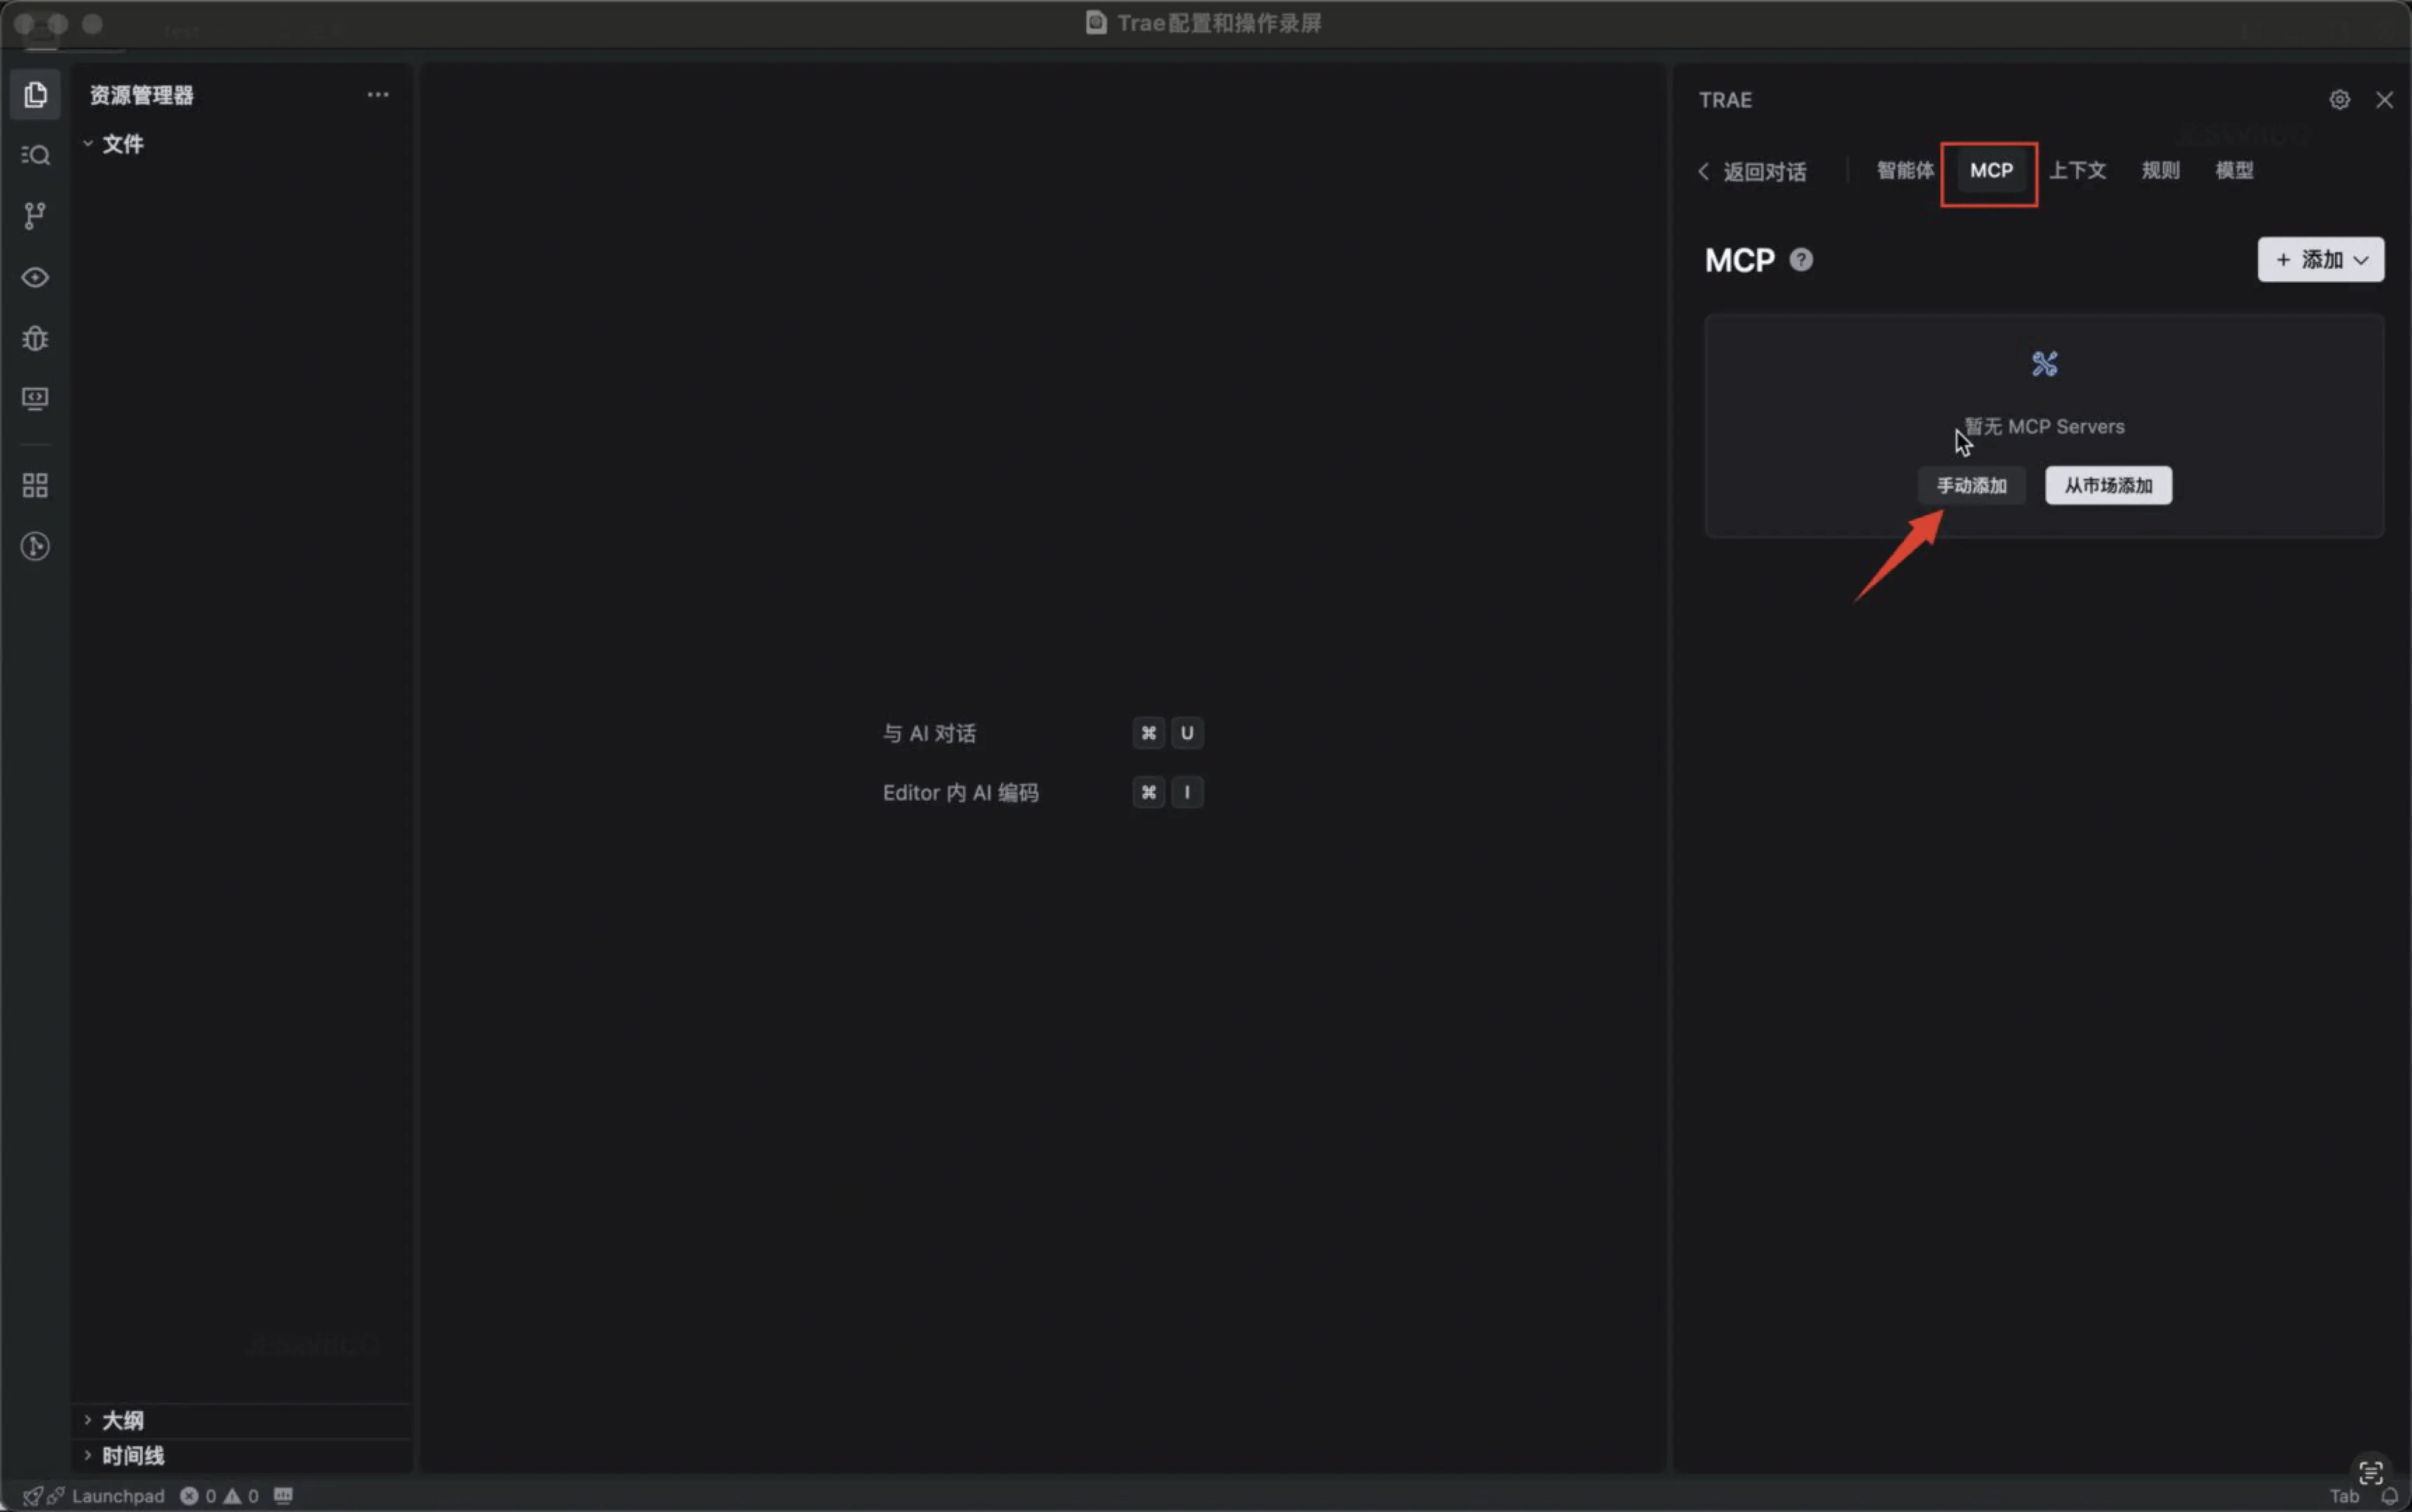Open the Search icon in activity bar
The image size is (2412, 1512).
(x=36, y=155)
